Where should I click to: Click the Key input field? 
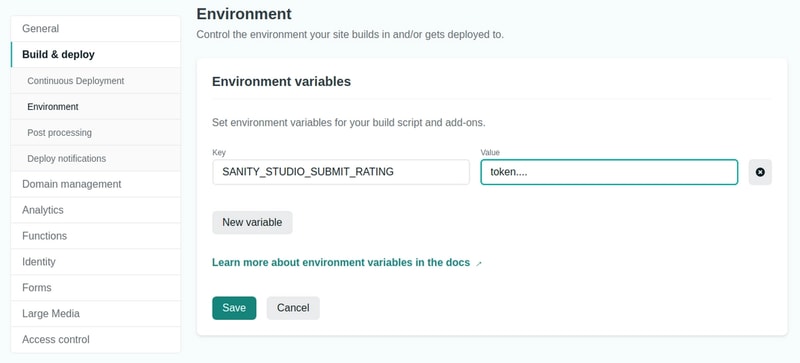(341, 172)
